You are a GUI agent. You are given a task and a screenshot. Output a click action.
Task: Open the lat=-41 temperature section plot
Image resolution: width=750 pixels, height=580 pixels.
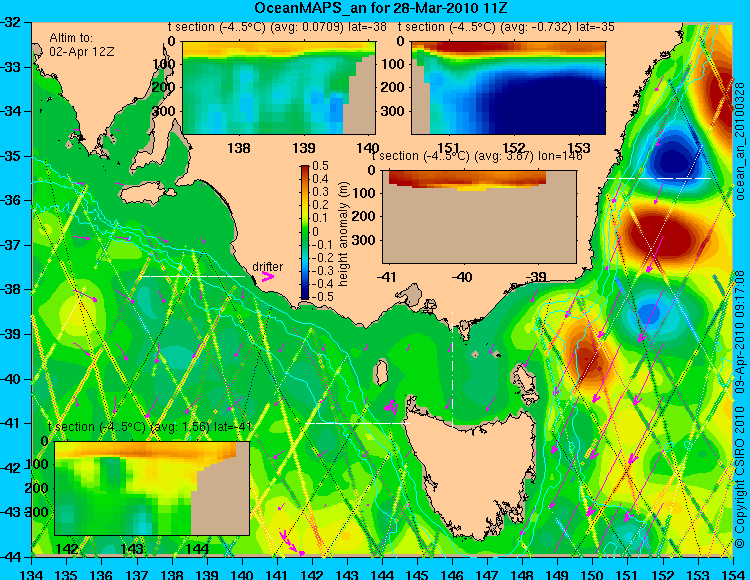coord(152,488)
